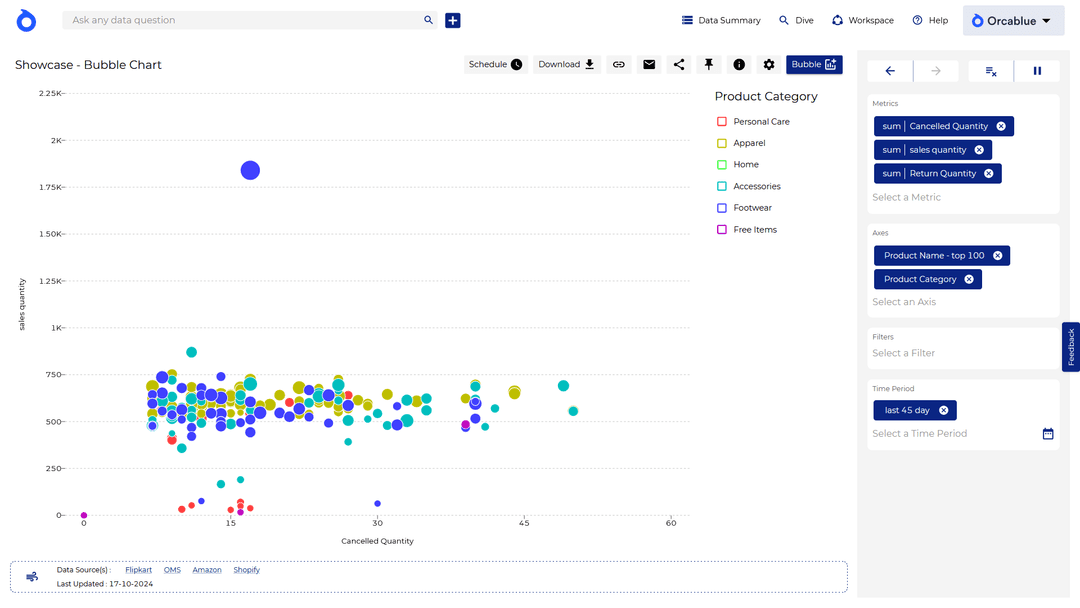Toggle Personal Care legend checkbox
This screenshot has height=608, width=1080.
(x=722, y=122)
